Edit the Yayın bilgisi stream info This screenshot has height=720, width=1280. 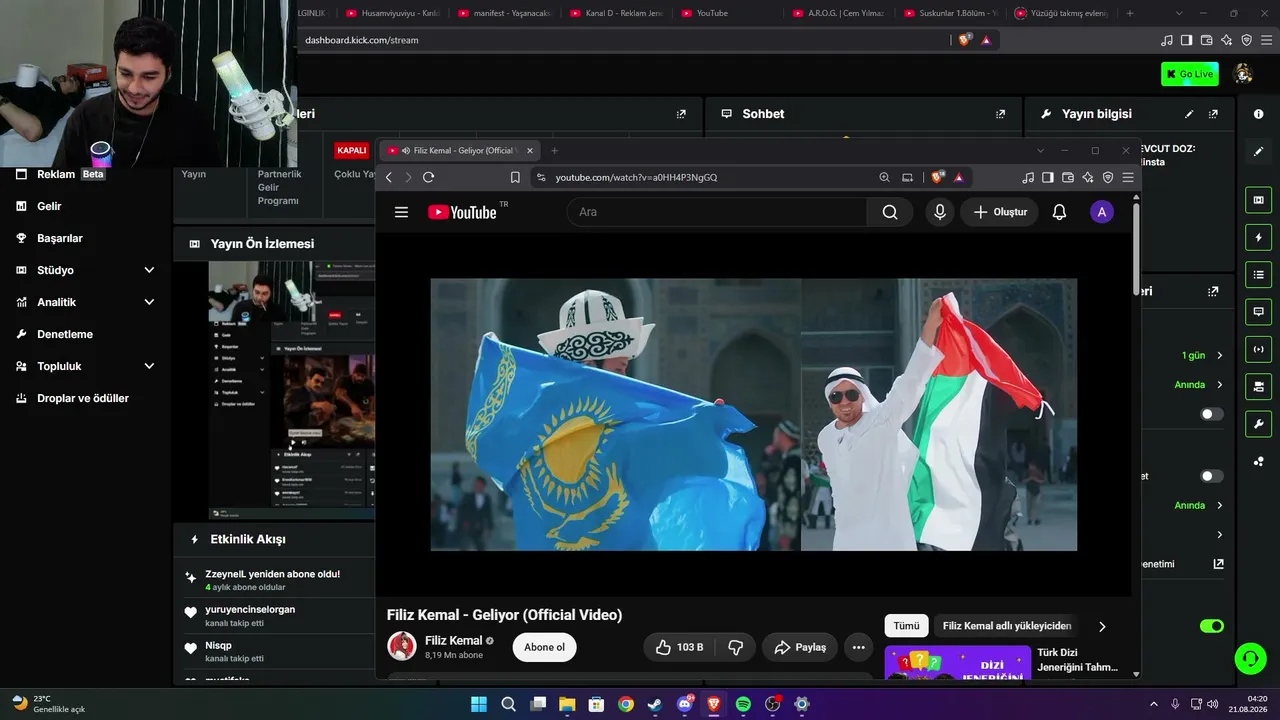(1189, 114)
